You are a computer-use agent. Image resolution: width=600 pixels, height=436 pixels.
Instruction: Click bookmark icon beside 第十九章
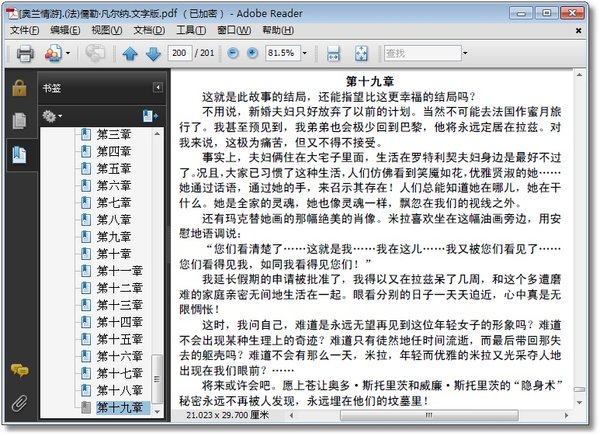(86, 408)
